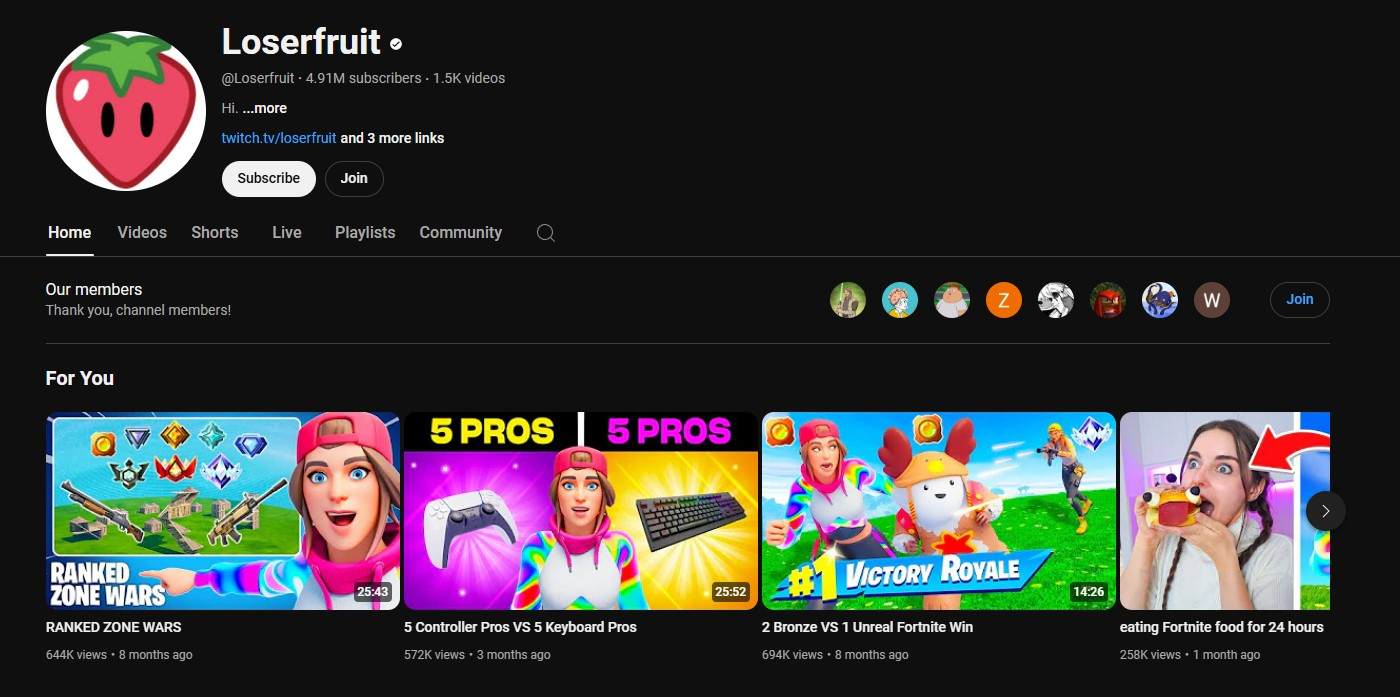The image size is (1400, 697).
Task: Open the RANKED ZONE WARS video thumbnail
Action: [223, 511]
